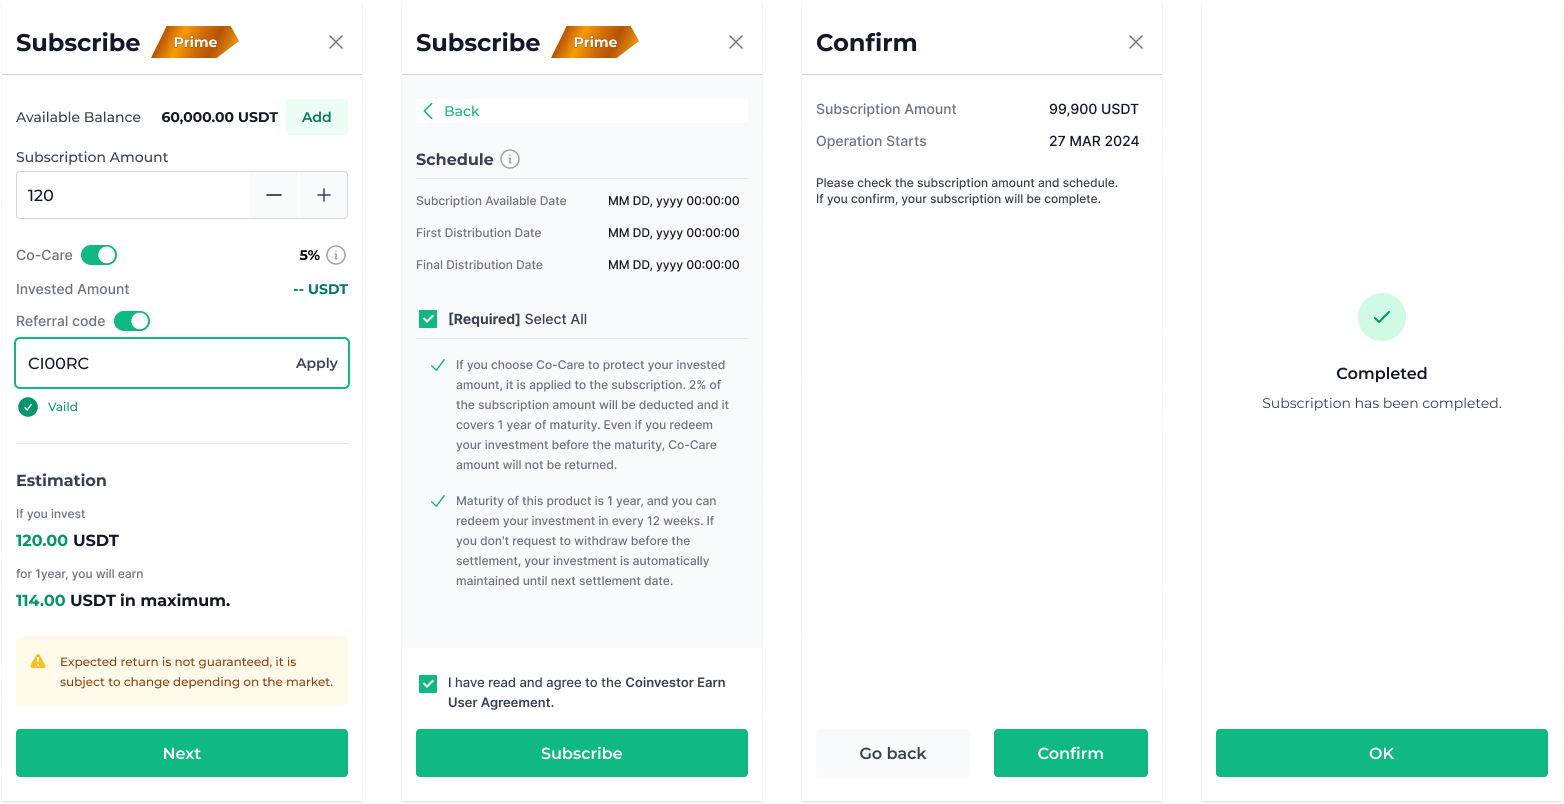The height and width of the screenshot is (804, 1564).
Task: Click the Co-Care info icon next to 5%
Action: click(336, 255)
